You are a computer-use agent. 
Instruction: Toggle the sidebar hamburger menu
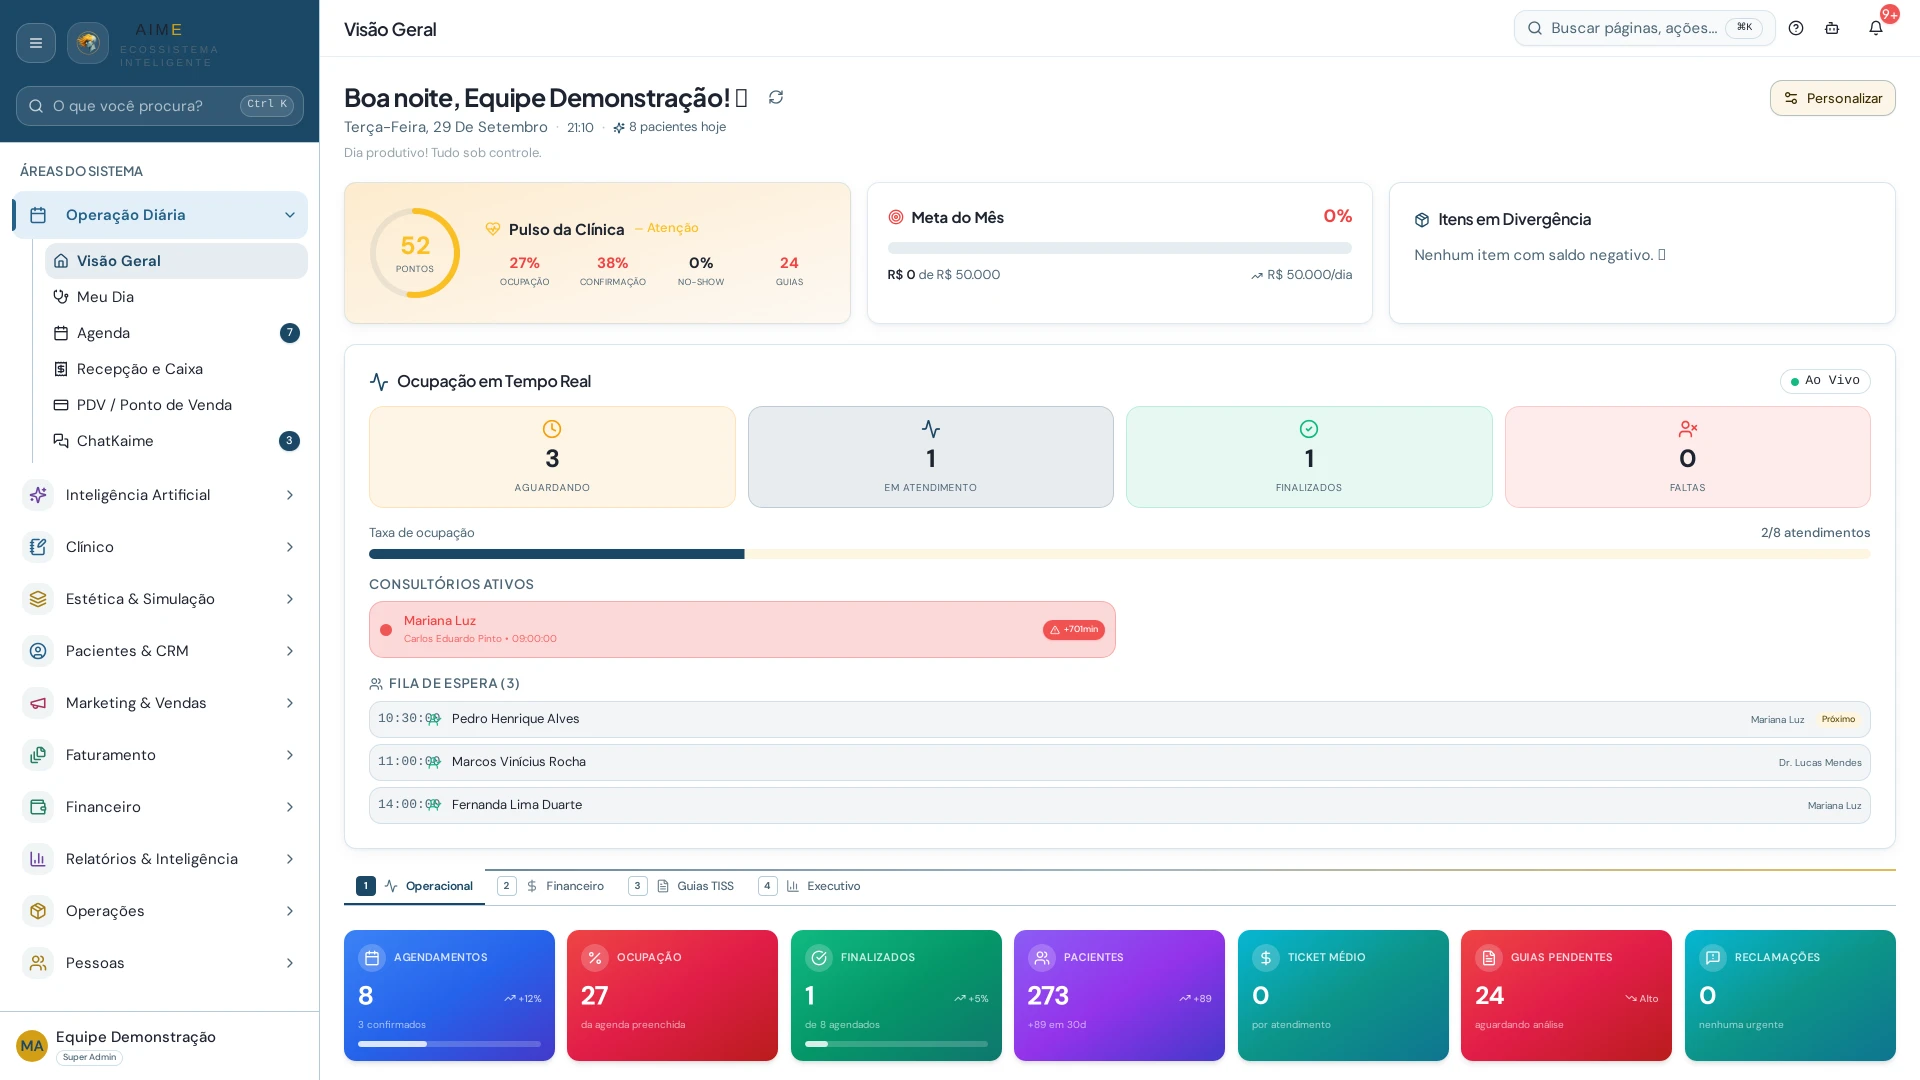click(36, 43)
